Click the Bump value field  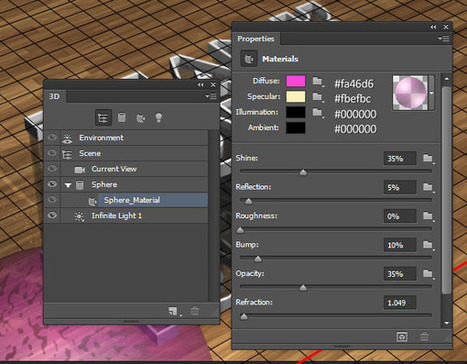point(400,245)
